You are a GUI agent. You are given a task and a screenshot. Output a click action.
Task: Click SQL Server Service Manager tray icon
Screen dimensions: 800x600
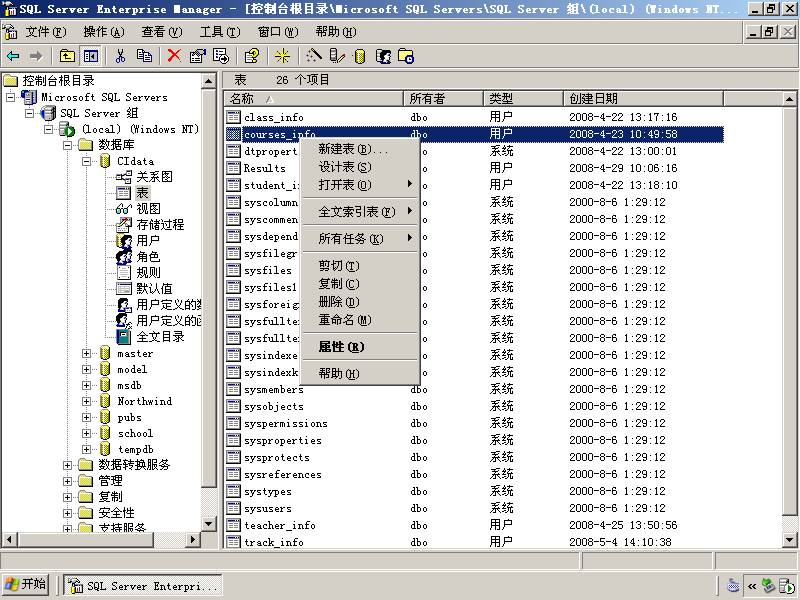click(787, 586)
